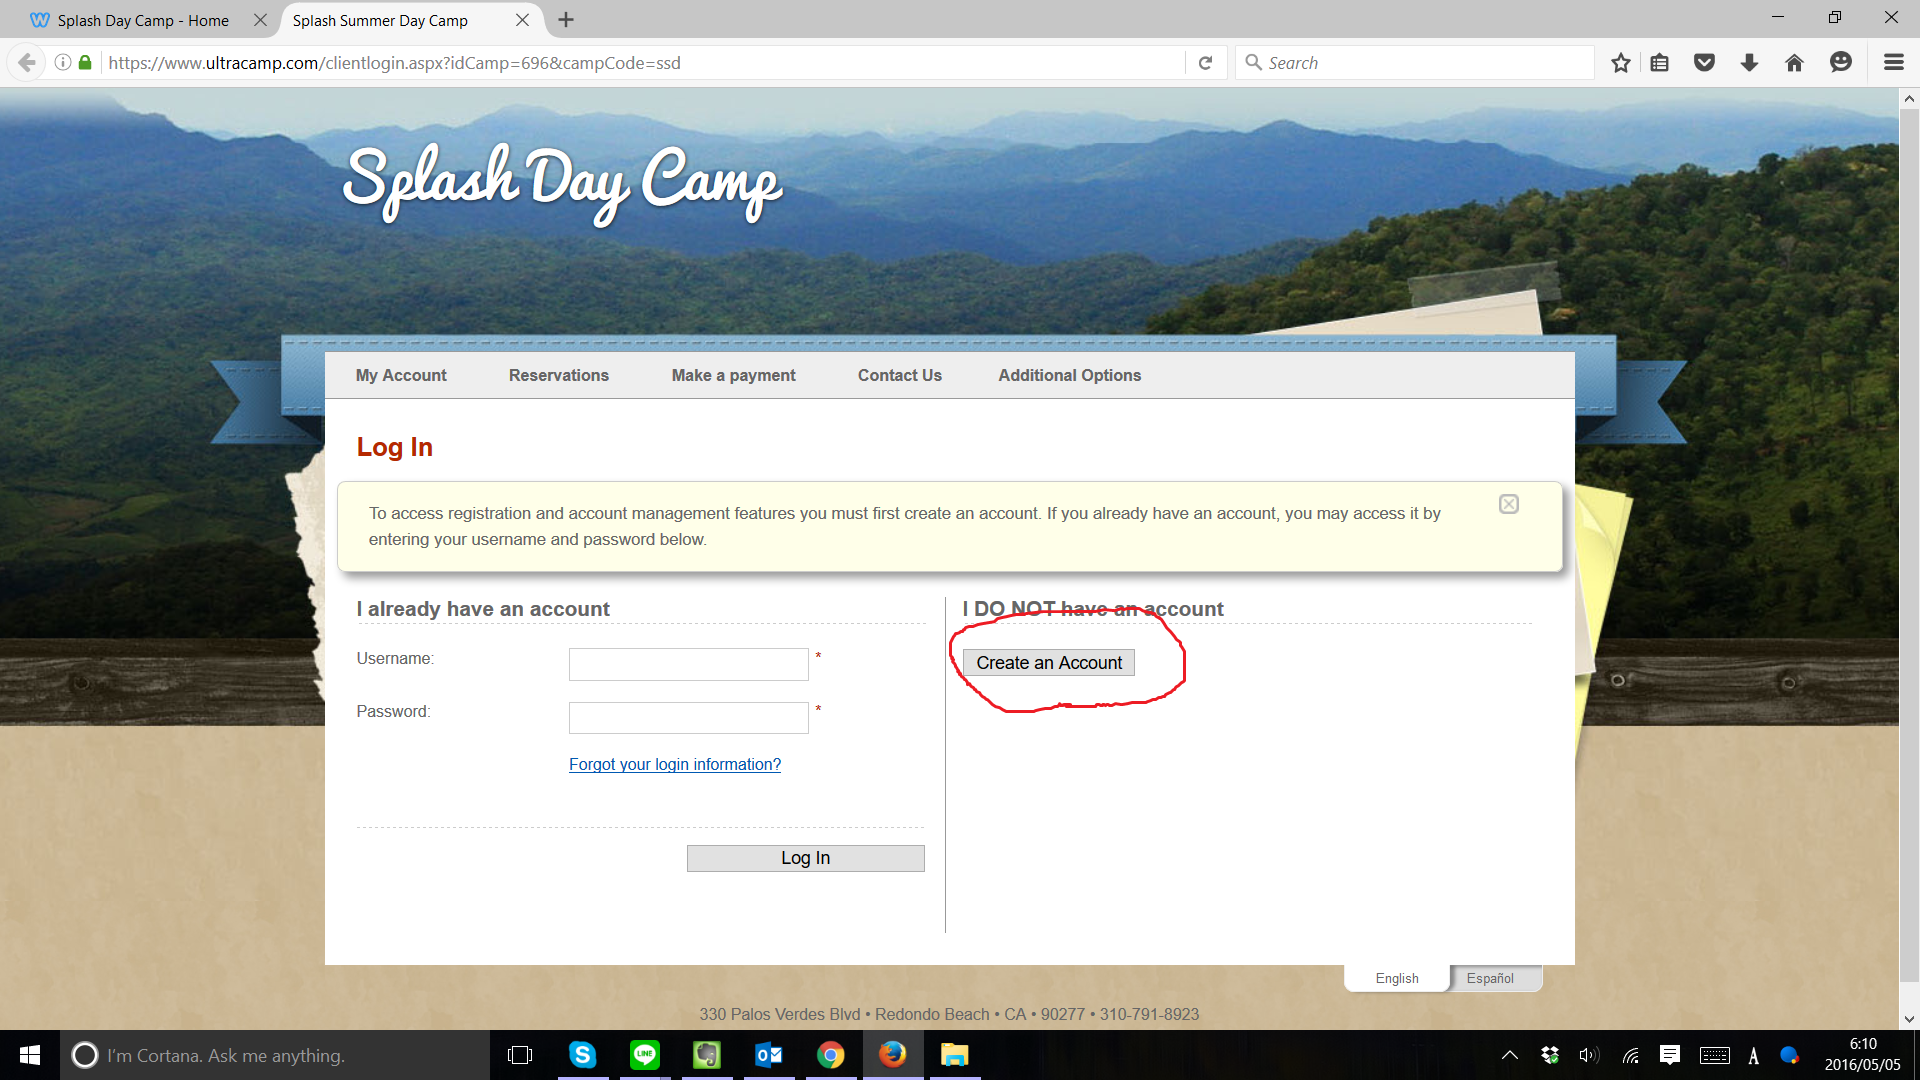Bookmark this page with star icon
1920x1080 pixels.
1620,63
